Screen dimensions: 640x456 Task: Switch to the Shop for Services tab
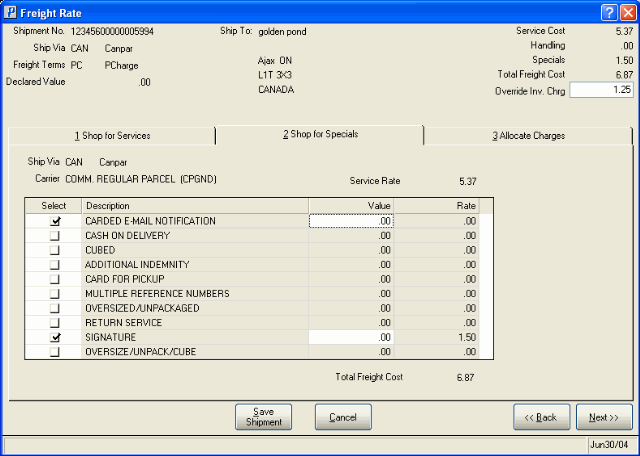tap(112, 136)
